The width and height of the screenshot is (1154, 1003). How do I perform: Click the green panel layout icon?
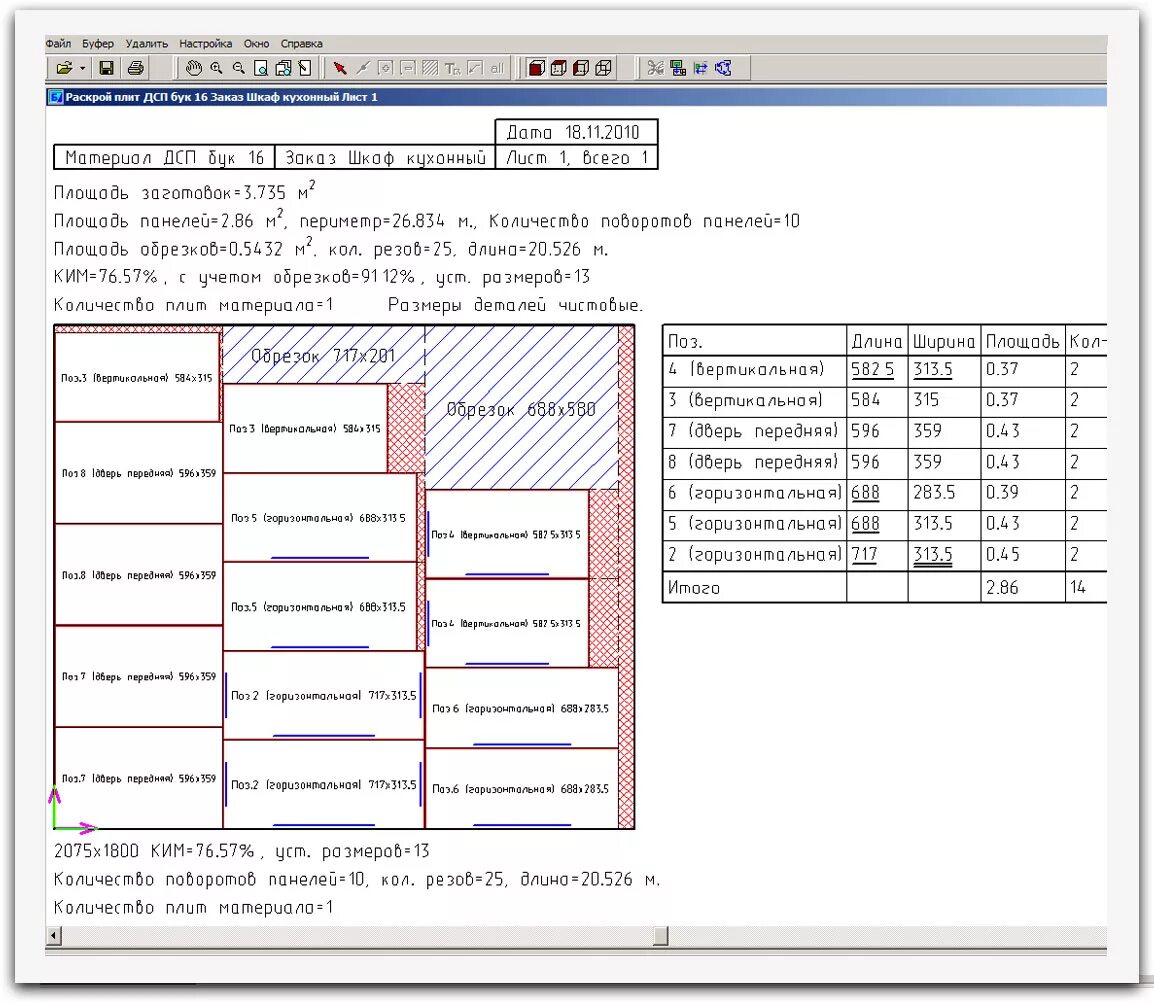pyautogui.click(x=678, y=68)
